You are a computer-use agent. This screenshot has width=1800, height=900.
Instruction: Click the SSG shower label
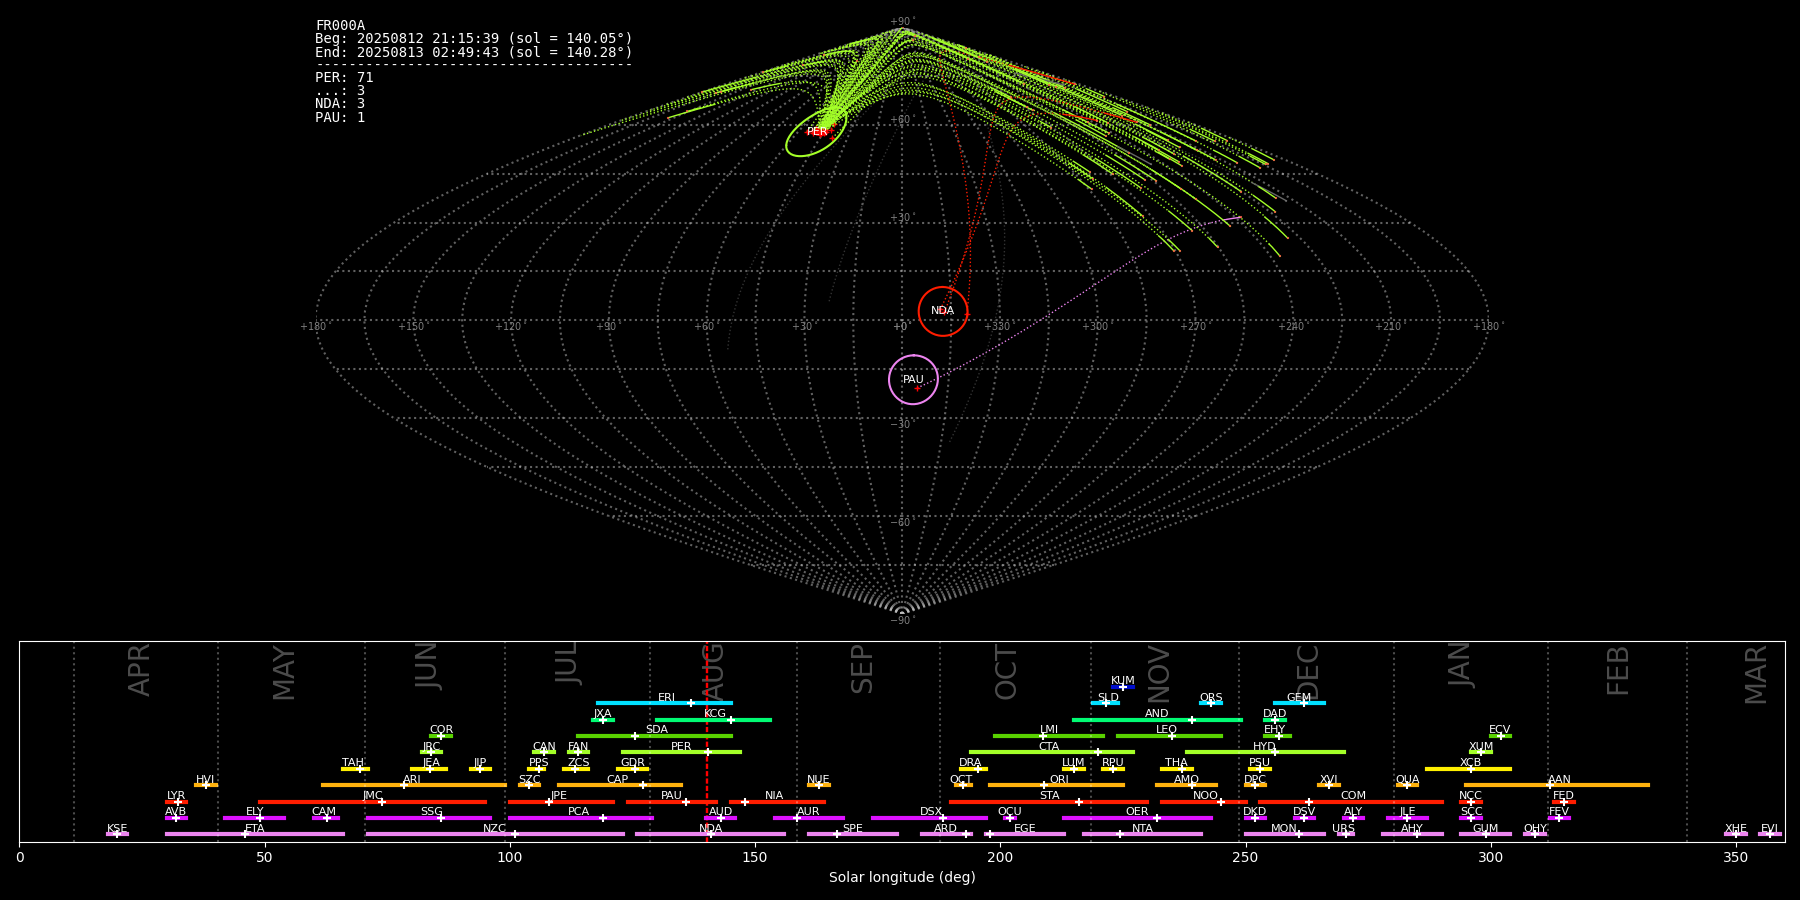pyautogui.click(x=431, y=812)
